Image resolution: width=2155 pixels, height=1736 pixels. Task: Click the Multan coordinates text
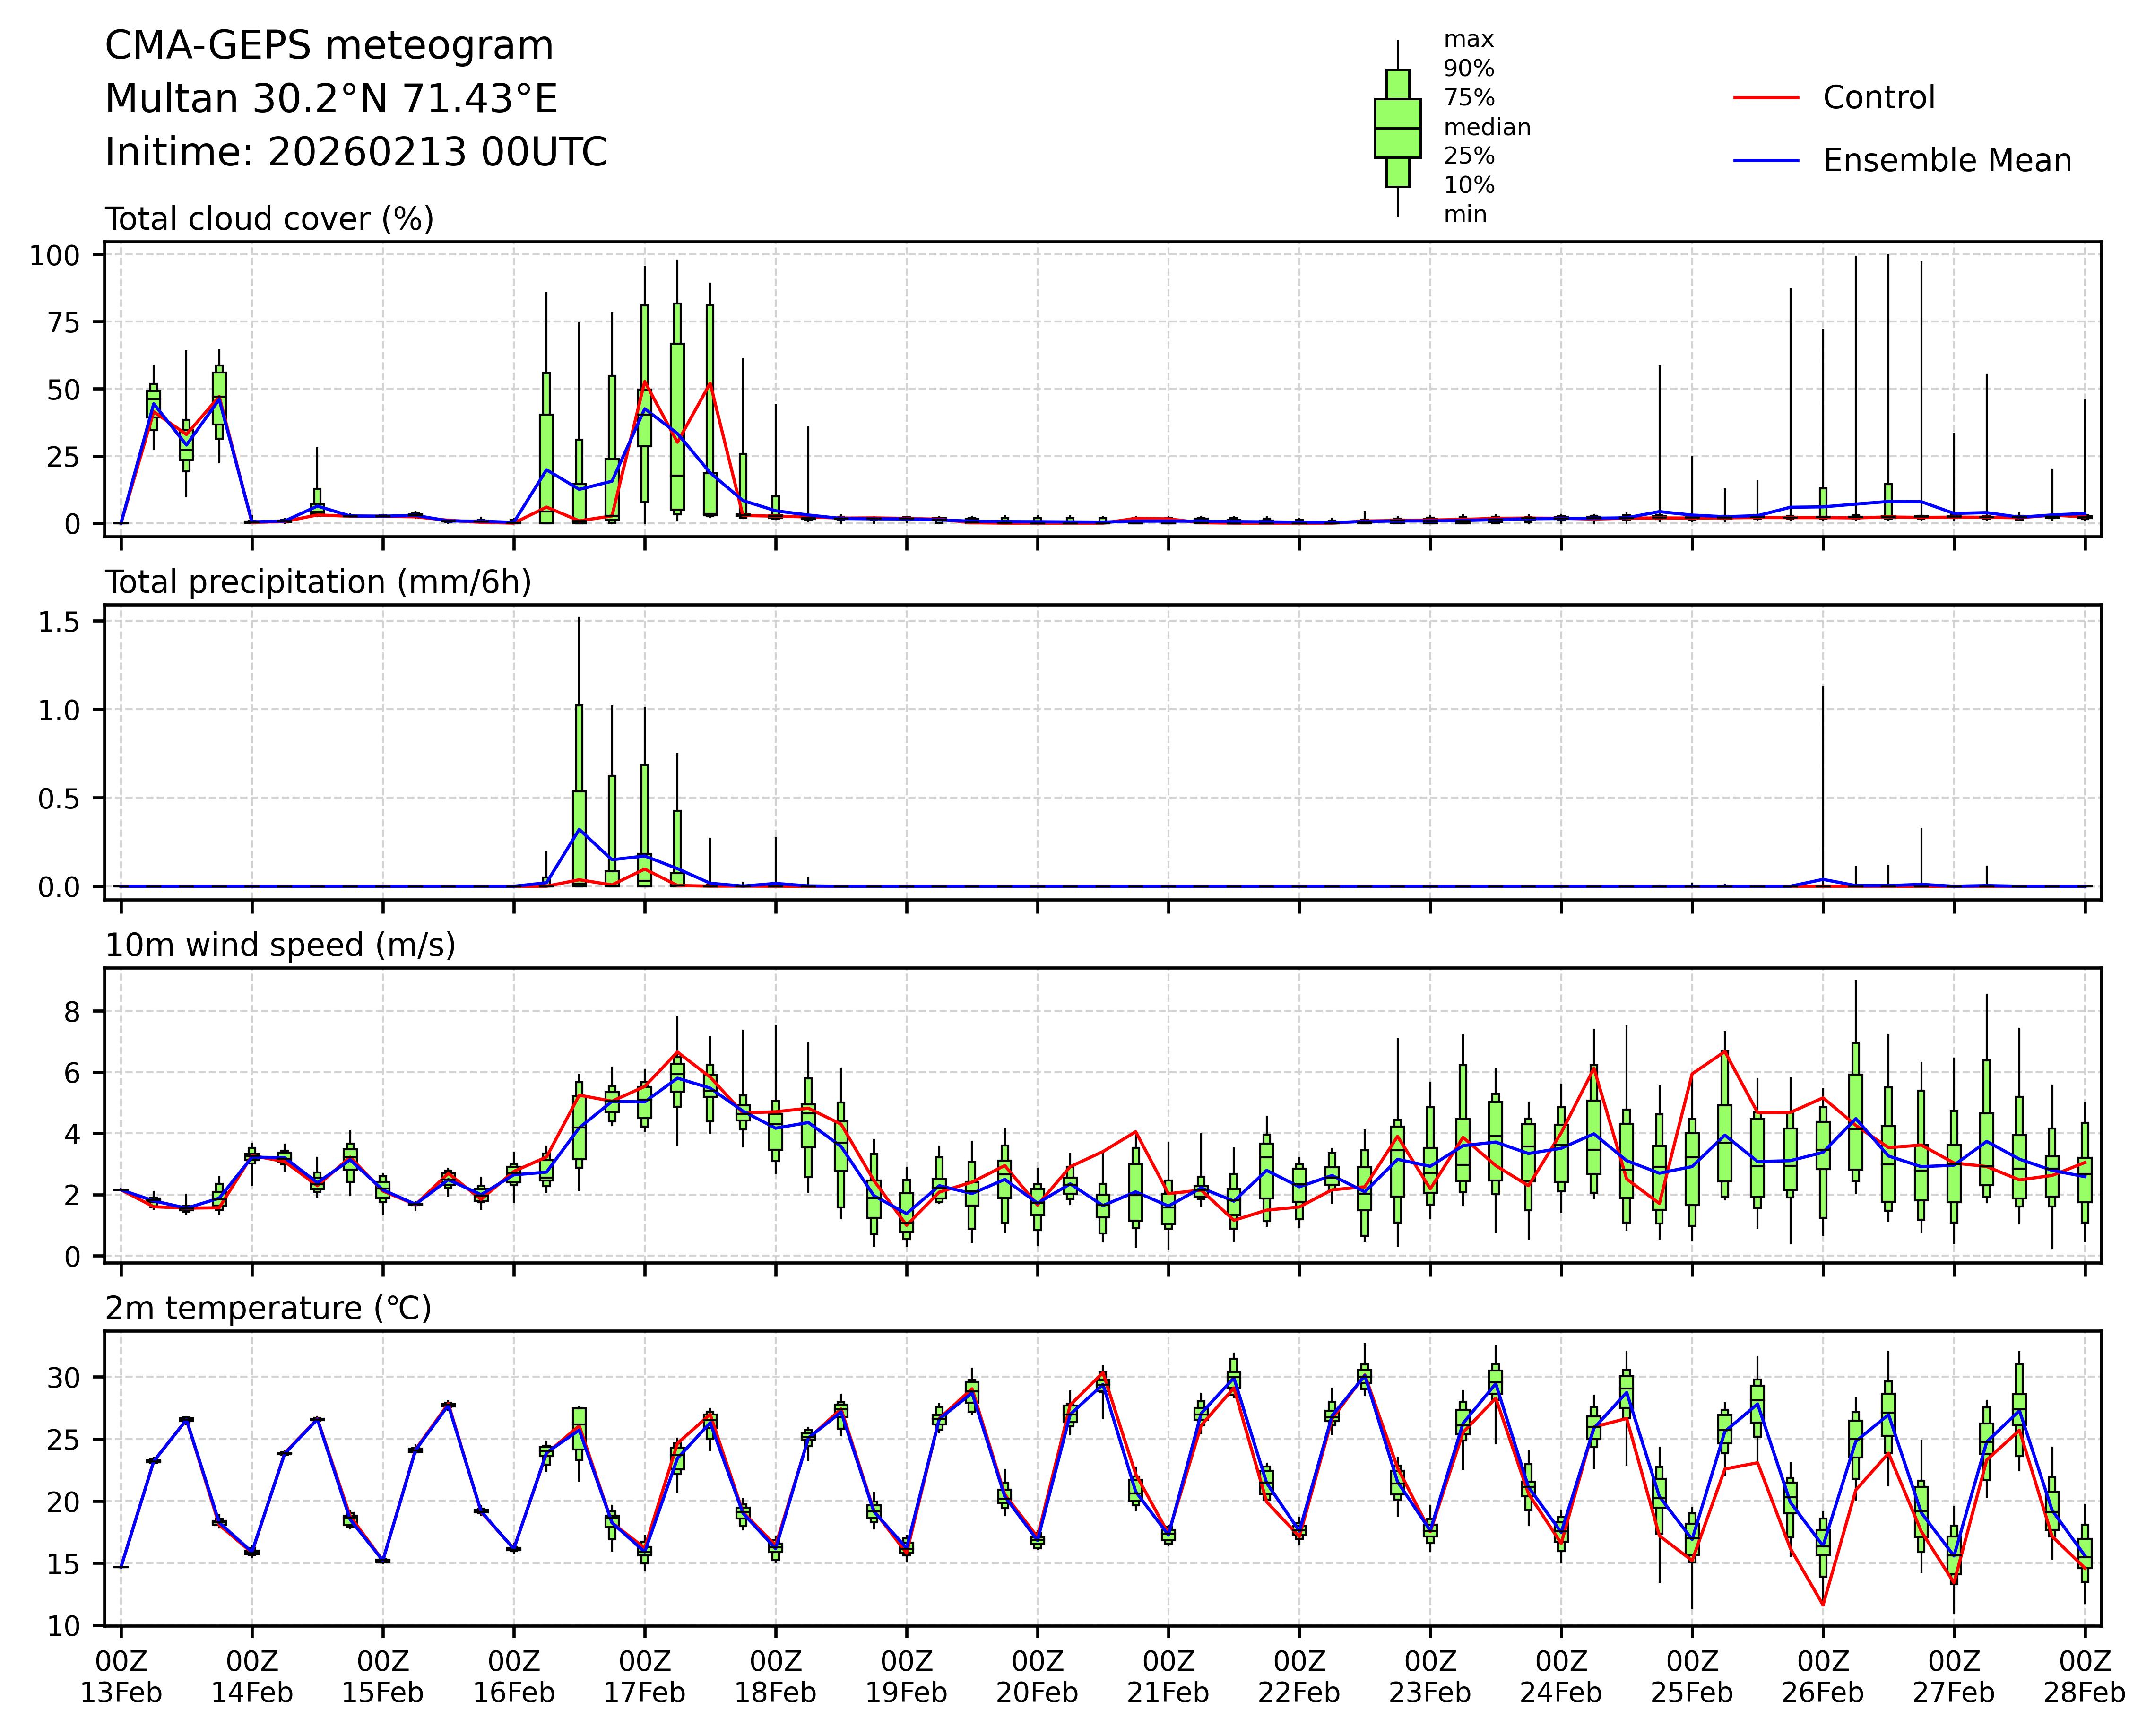[331, 99]
